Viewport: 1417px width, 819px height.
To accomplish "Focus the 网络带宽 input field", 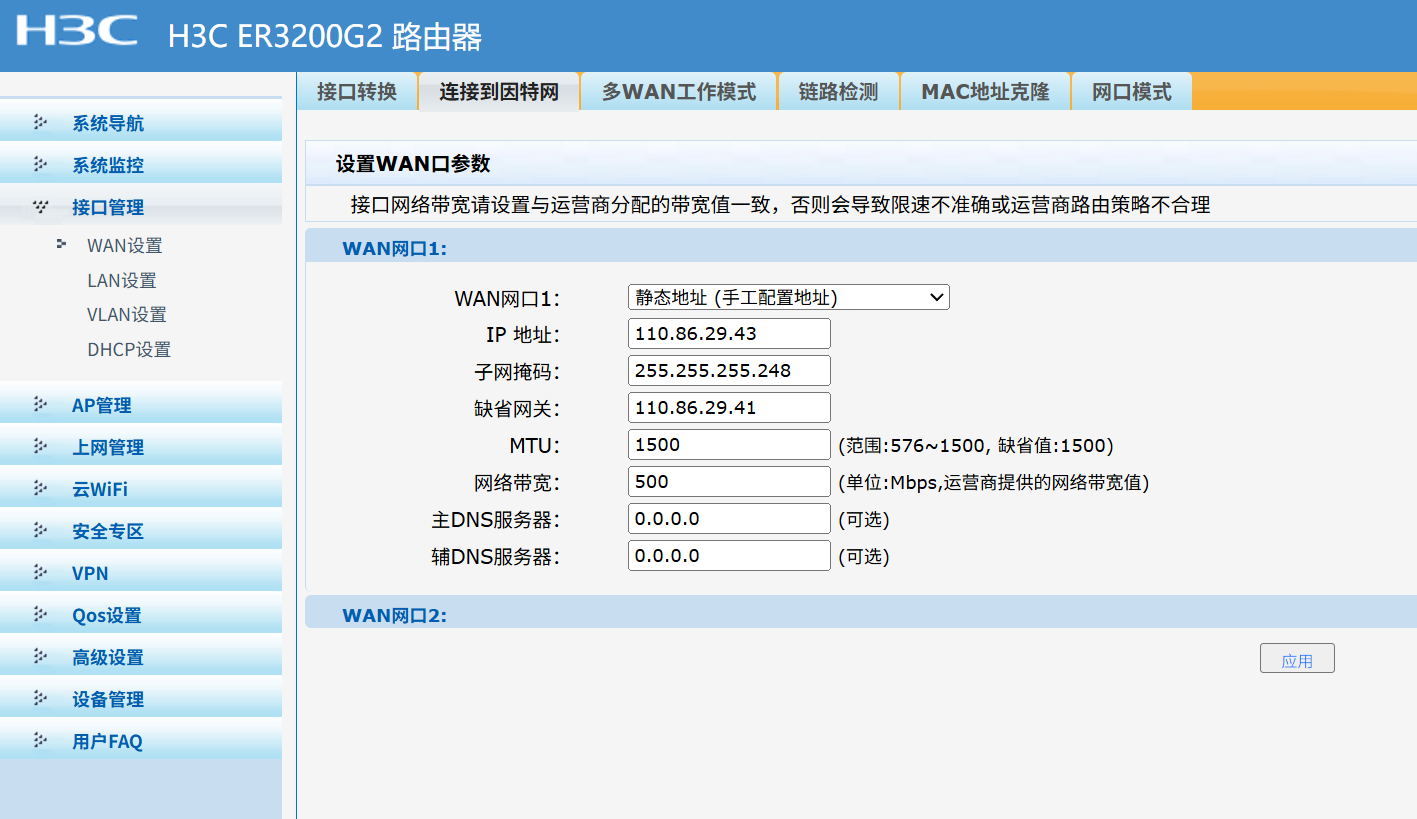I will click(x=729, y=482).
